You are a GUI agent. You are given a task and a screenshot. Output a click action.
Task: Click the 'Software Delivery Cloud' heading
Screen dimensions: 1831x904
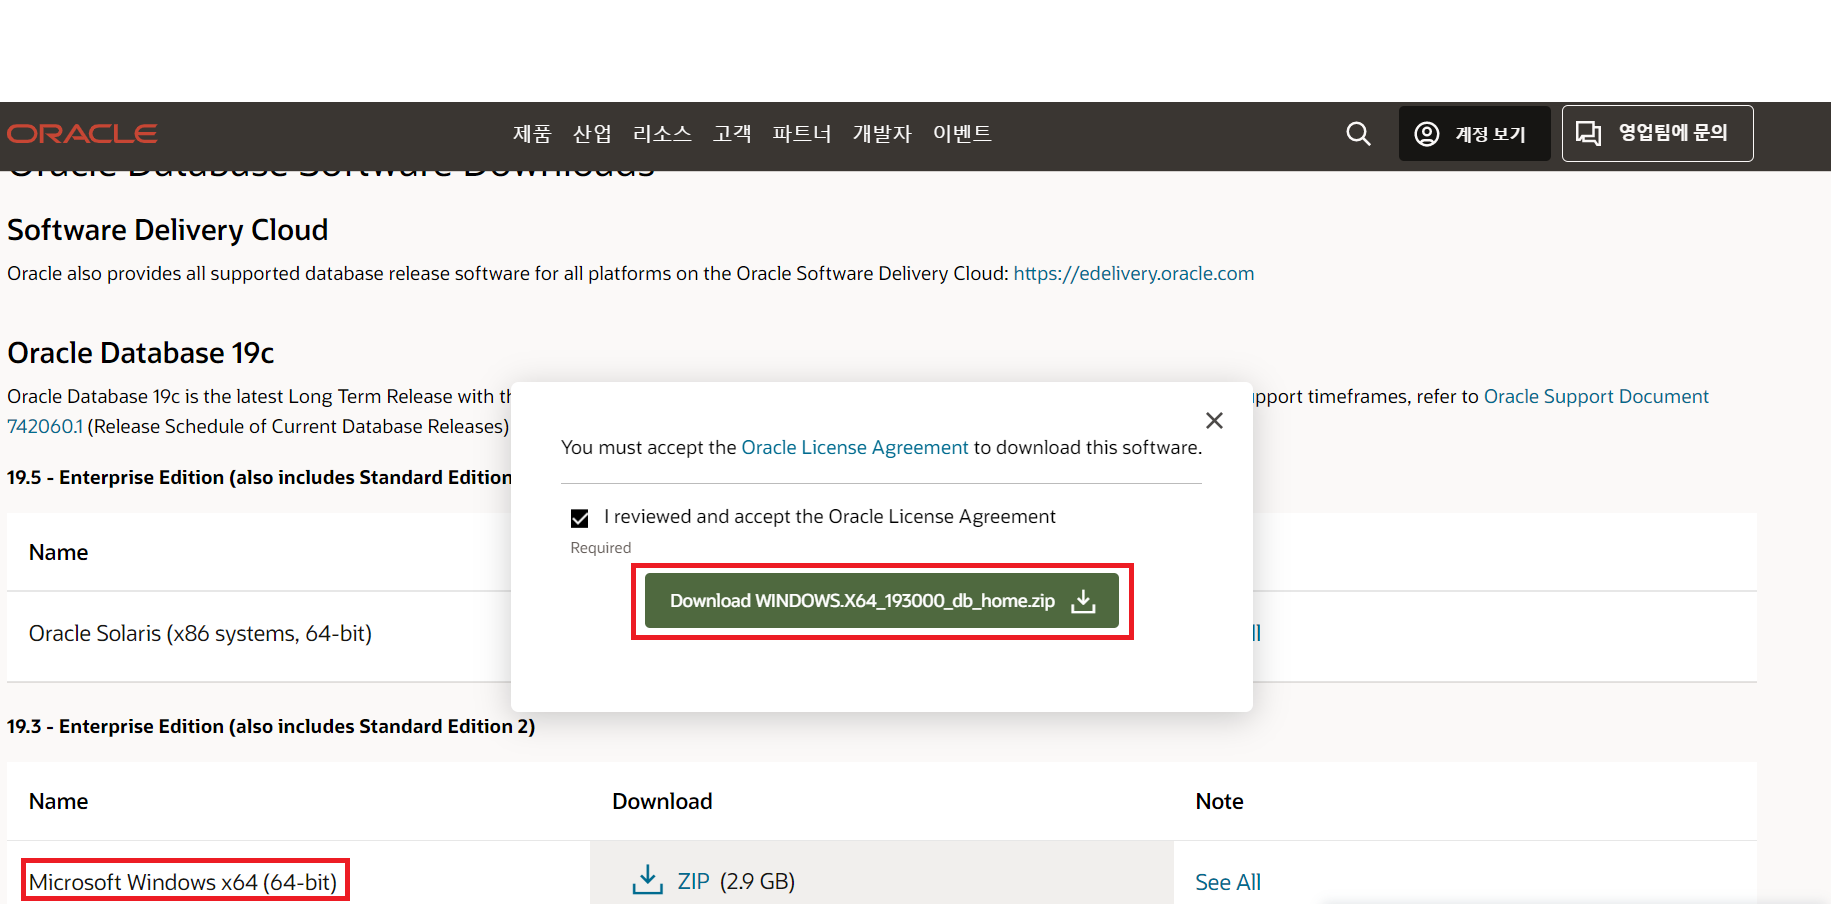(x=168, y=231)
